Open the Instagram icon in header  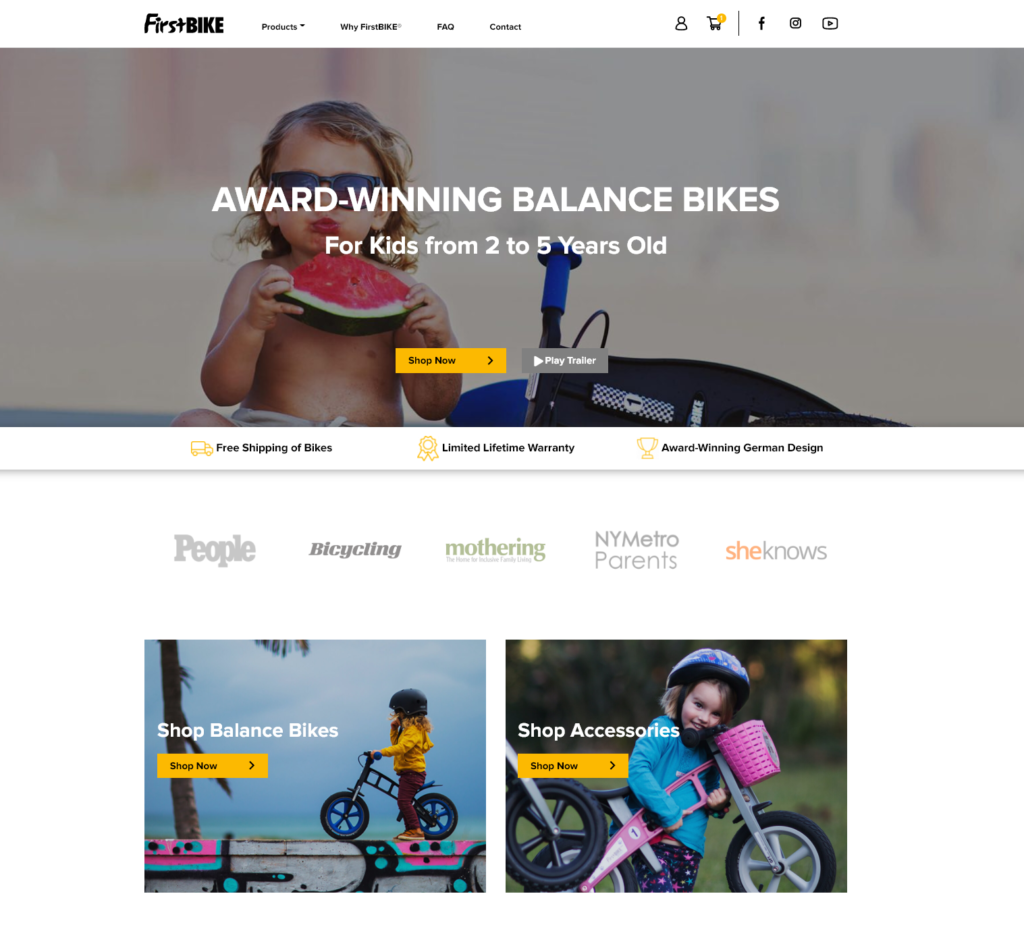[x=795, y=23]
